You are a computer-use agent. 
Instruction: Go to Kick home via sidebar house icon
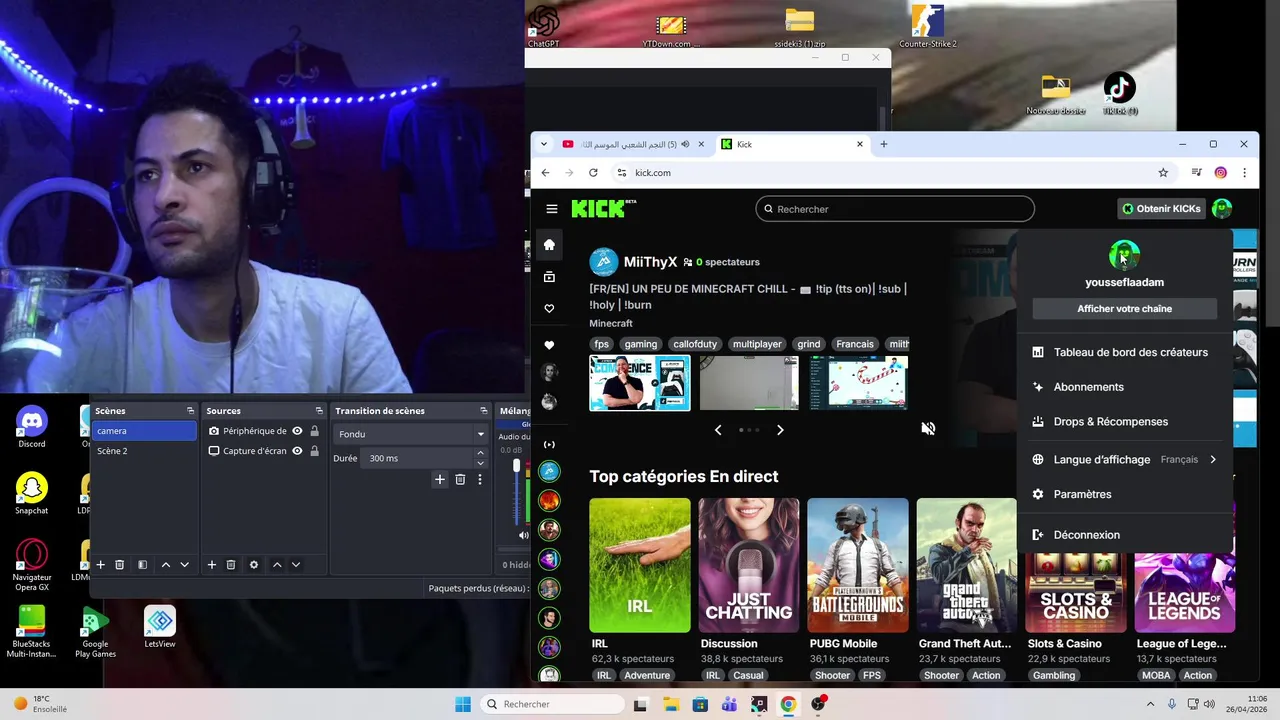549,244
